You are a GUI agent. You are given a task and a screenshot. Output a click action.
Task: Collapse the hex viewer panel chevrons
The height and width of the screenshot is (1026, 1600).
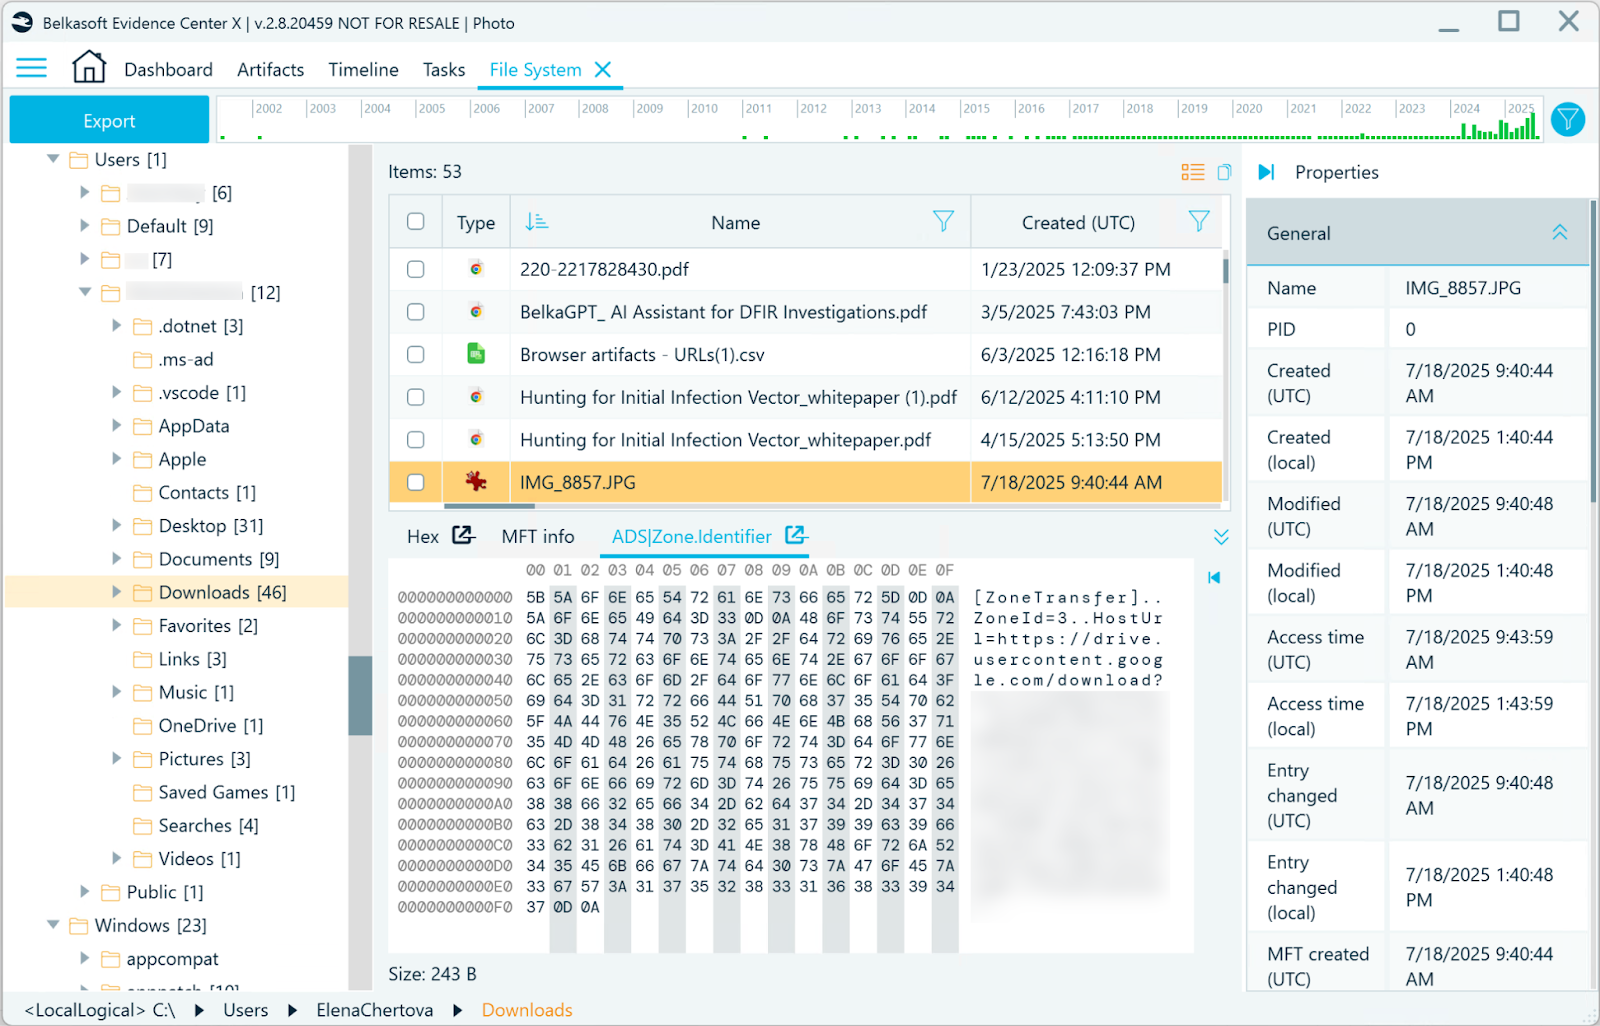[x=1221, y=537]
